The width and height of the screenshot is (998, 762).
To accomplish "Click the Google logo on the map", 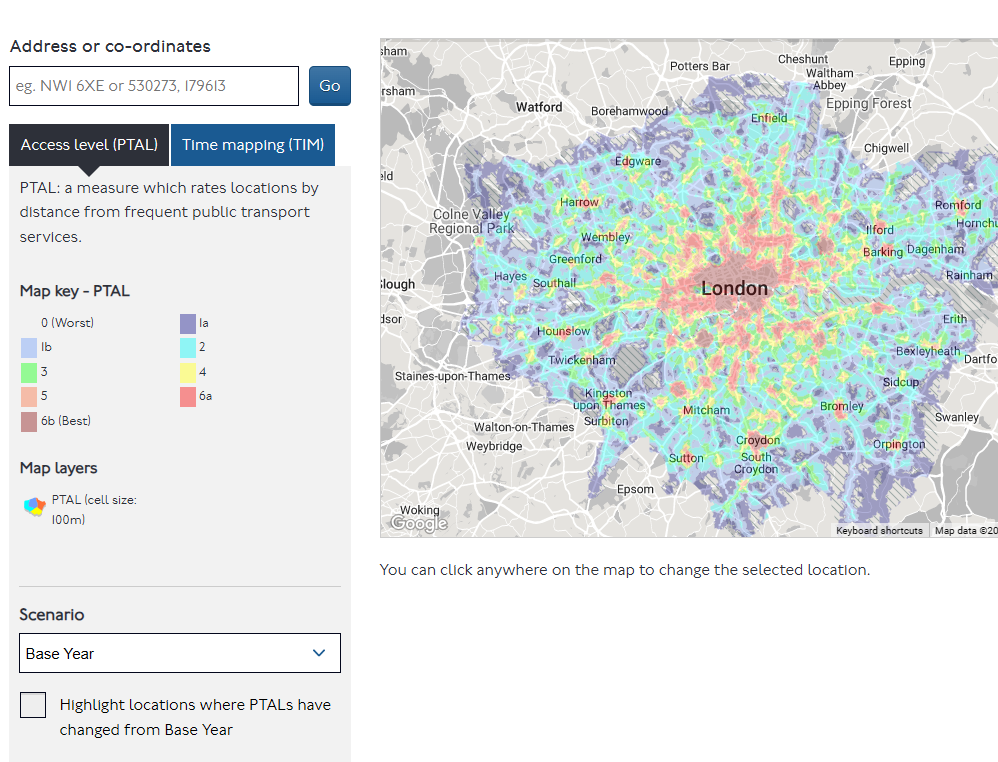I will click(418, 523).
